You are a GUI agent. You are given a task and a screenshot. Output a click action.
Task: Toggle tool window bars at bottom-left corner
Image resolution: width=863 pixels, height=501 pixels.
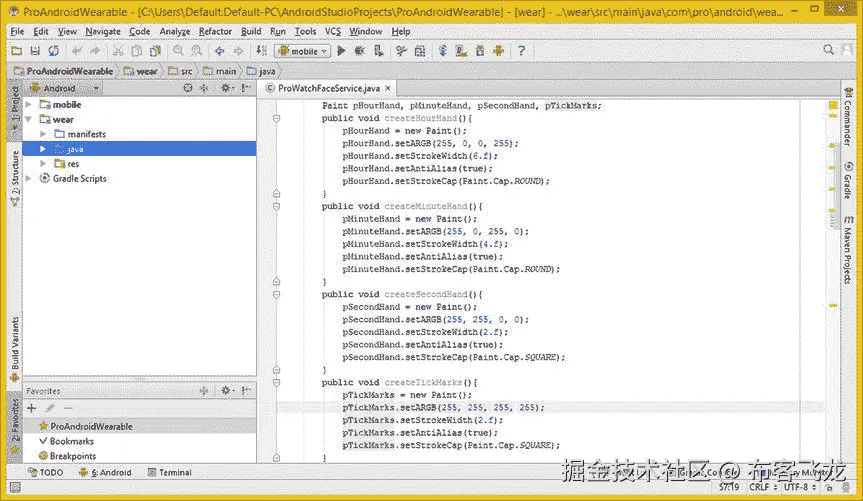(15, 487)
